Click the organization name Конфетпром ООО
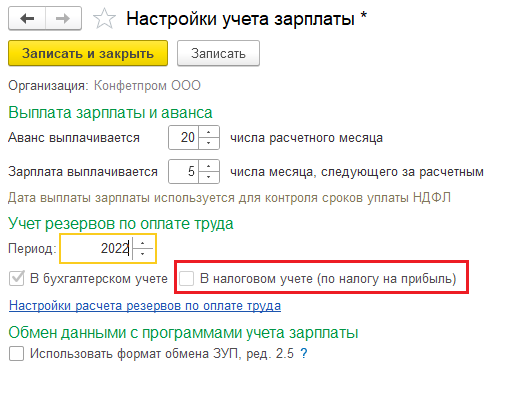The height and width of the screenshot is (397, 532). [x=147, y=86]
